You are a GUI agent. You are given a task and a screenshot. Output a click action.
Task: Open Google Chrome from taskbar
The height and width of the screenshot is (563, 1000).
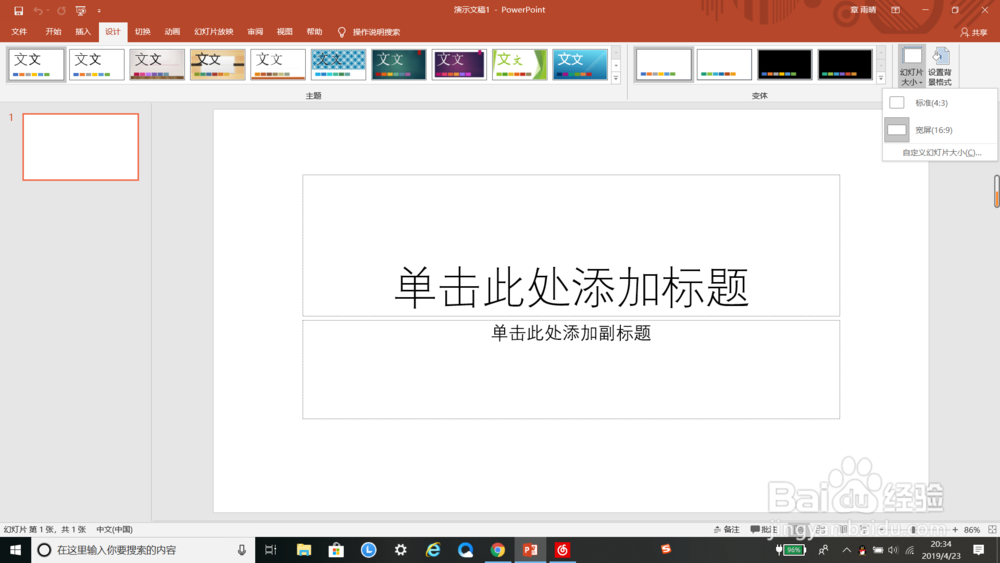coord(498,550)
